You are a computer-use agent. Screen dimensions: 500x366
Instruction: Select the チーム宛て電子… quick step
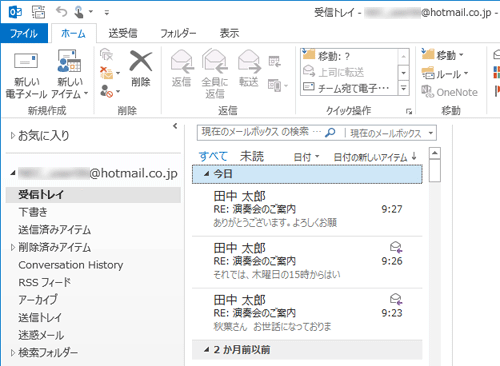[349, 88]
